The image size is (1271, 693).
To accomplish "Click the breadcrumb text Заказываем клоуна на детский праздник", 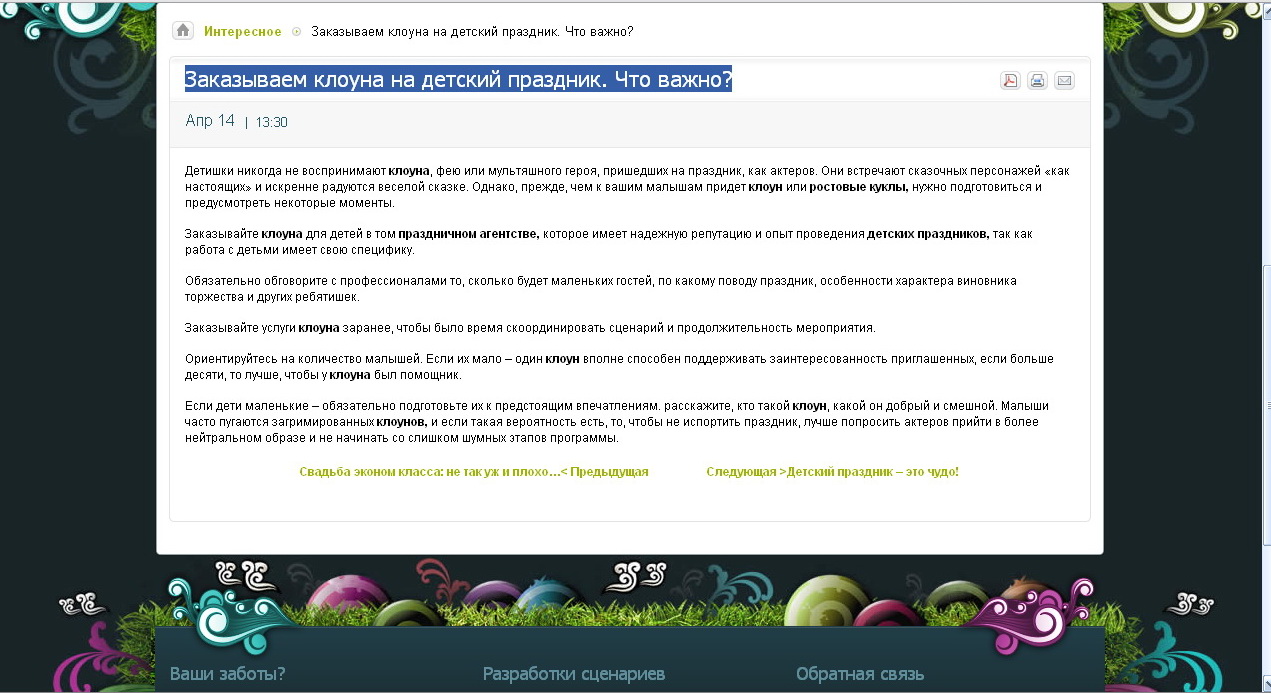I will [x=472, y=31].
